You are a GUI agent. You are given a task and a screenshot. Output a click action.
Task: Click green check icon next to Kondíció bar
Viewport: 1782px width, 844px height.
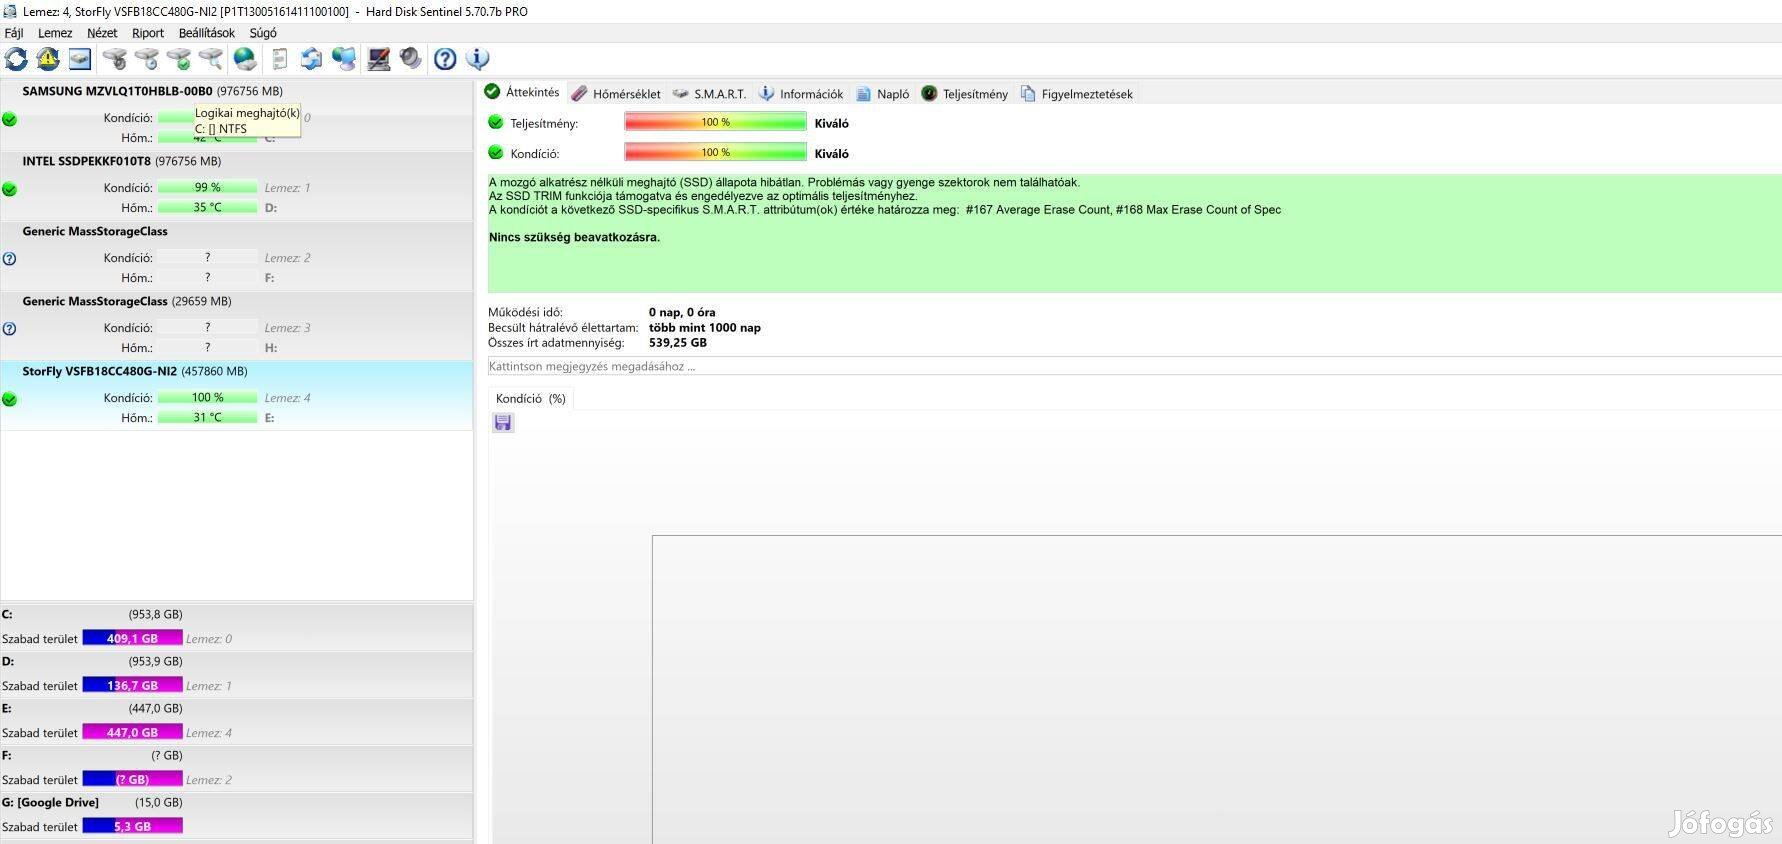495,153
